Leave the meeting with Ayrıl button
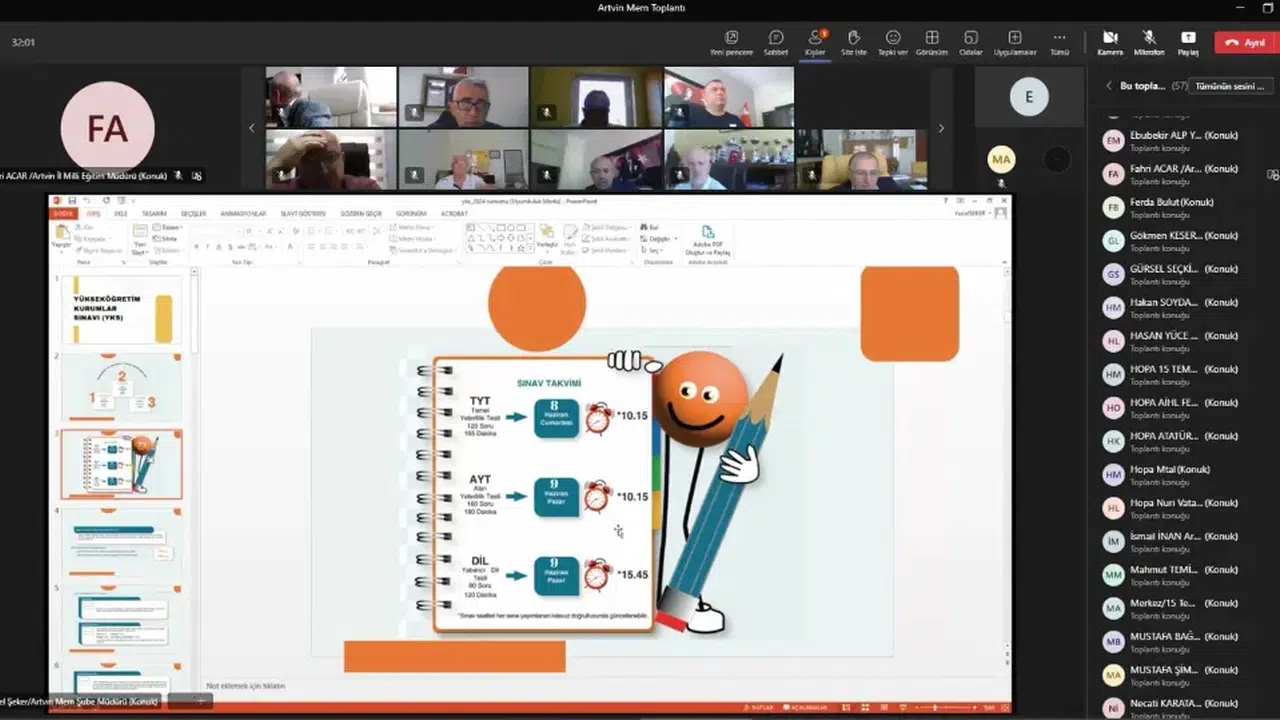The height and width of the screenshot is (720, 1280). click(1245, 42)
